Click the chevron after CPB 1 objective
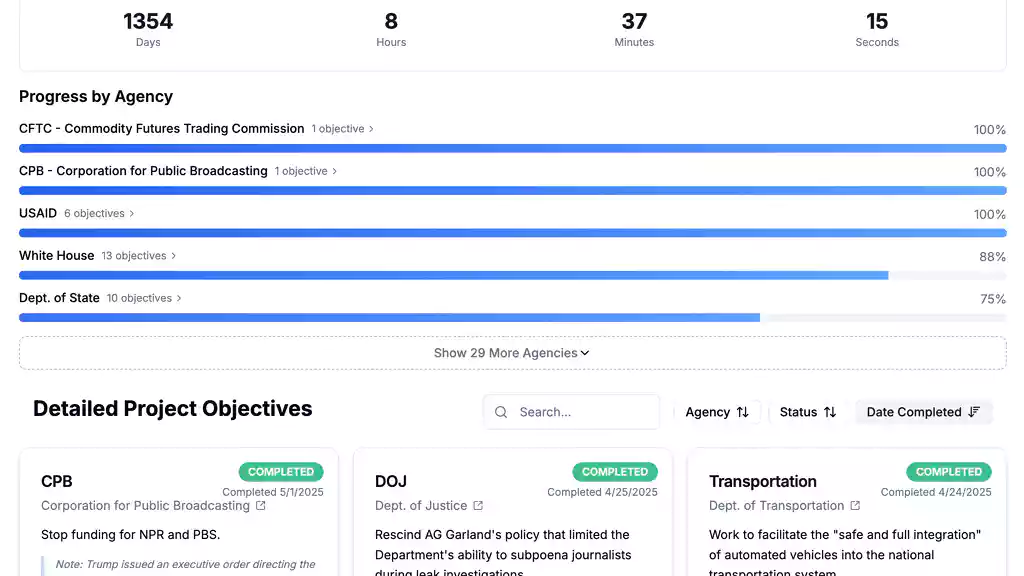 (334, 171)
